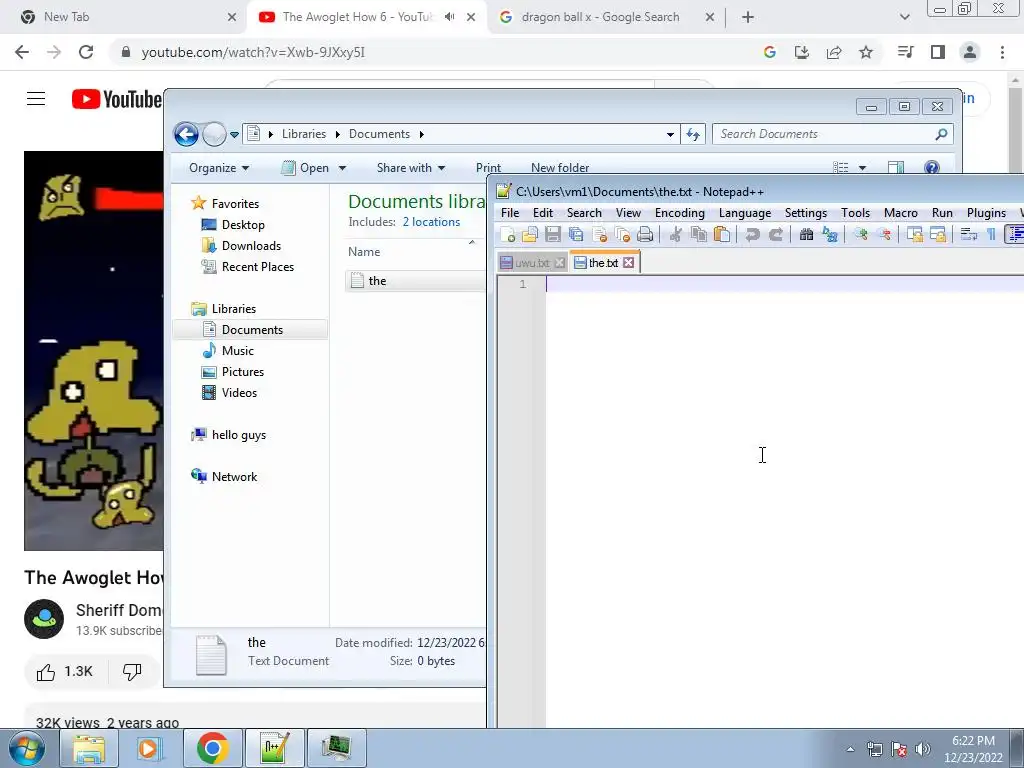
Task: Expand the Explorer address bar history dropdown
Action: [x=670, y=135]
